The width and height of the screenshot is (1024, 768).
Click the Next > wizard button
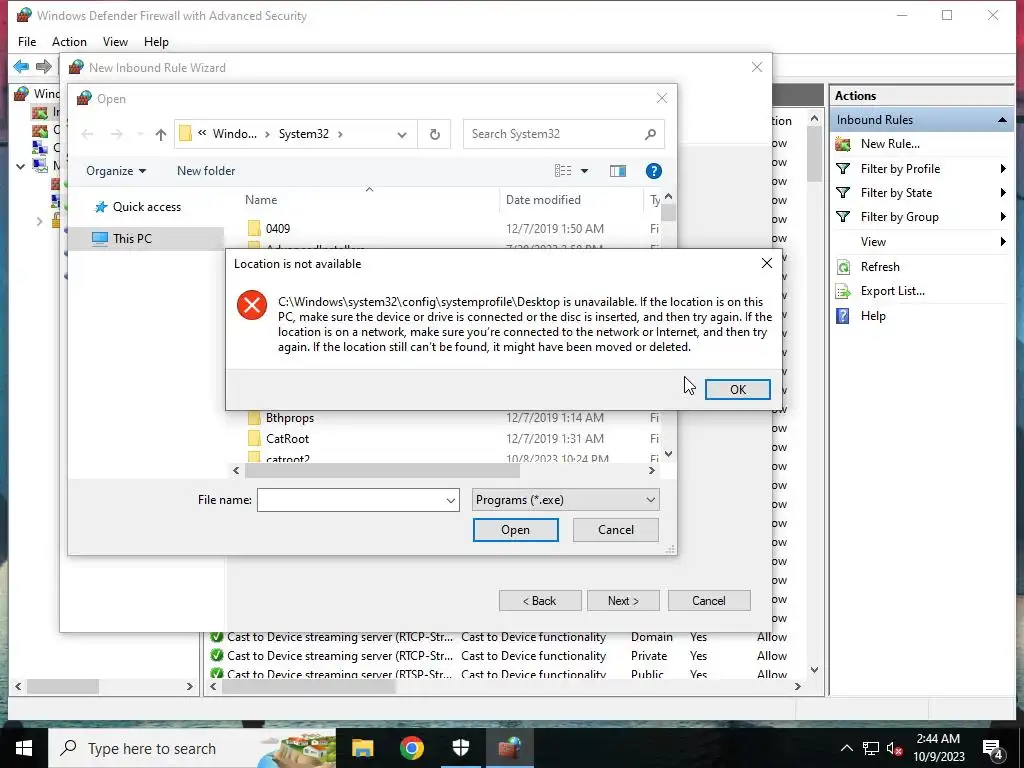point(623,601)
